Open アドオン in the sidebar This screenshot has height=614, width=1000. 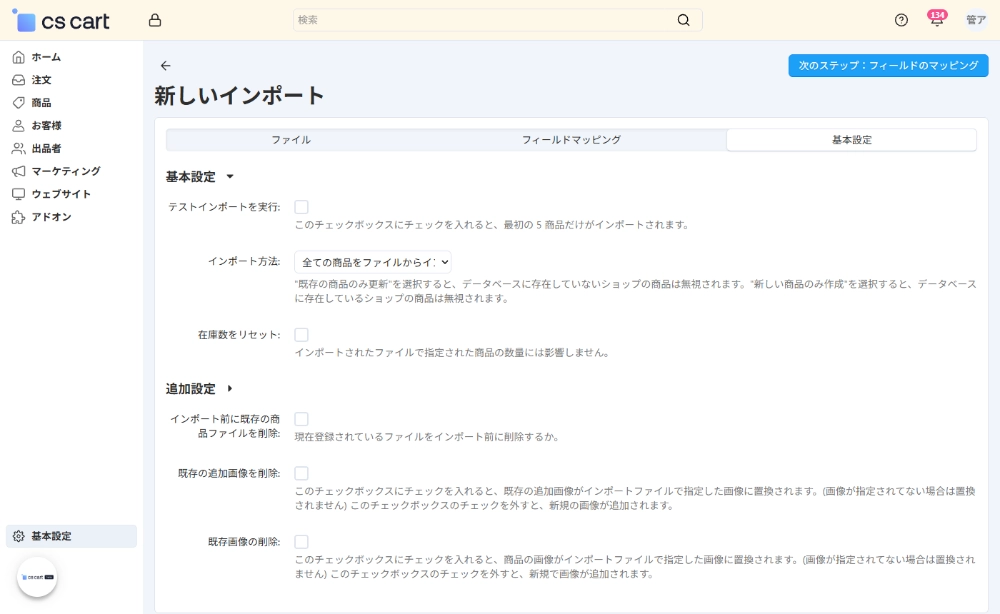[51, 217]
